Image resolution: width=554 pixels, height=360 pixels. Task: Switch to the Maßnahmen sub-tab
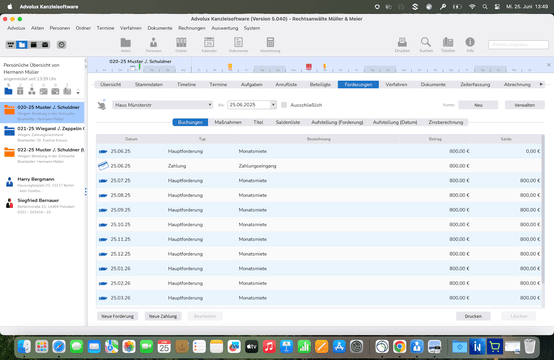click(228, 122)
